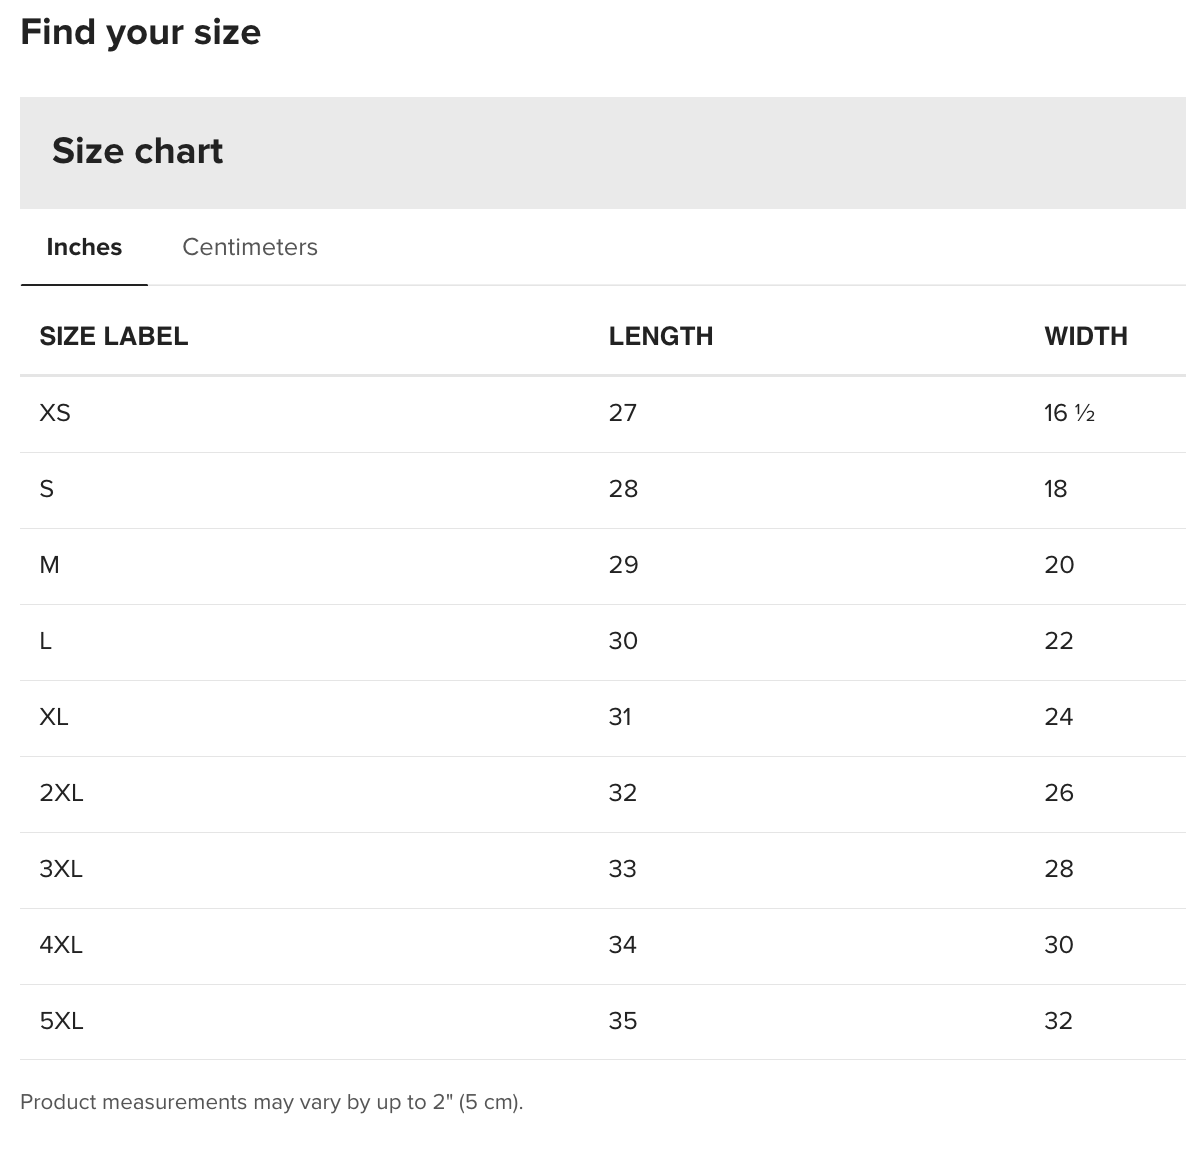Click the S size label cell
Image resolution: width=1186 pixels, height=1150 pixels.
[46, 489]
